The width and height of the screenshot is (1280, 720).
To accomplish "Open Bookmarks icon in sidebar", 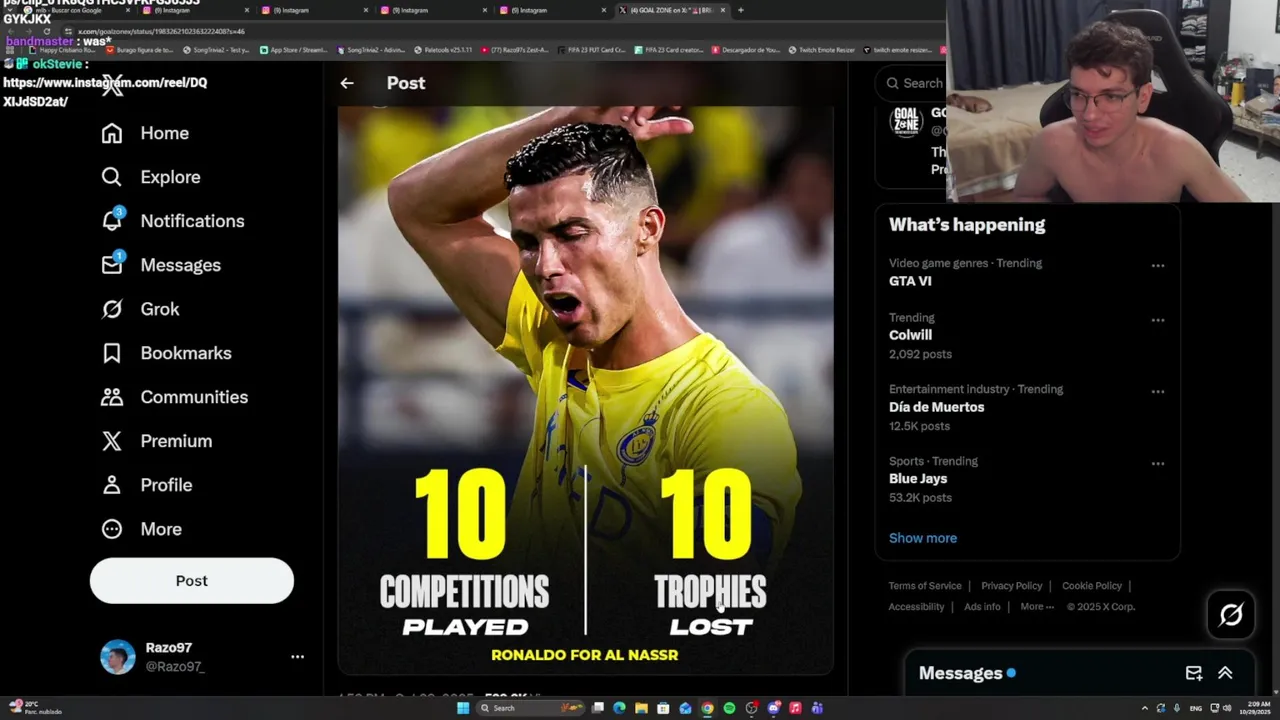I will coord(112,353).
